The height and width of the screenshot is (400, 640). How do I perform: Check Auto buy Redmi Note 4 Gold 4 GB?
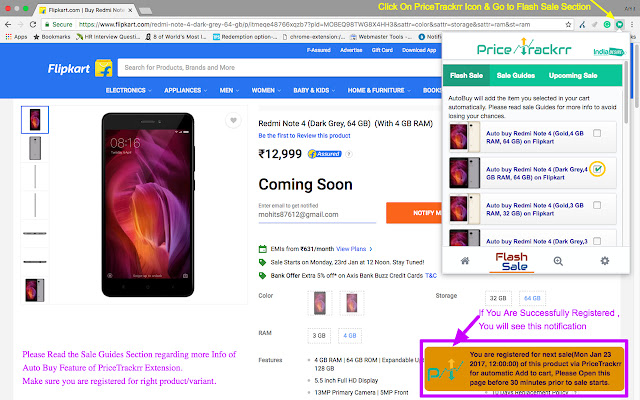(597, 133)
